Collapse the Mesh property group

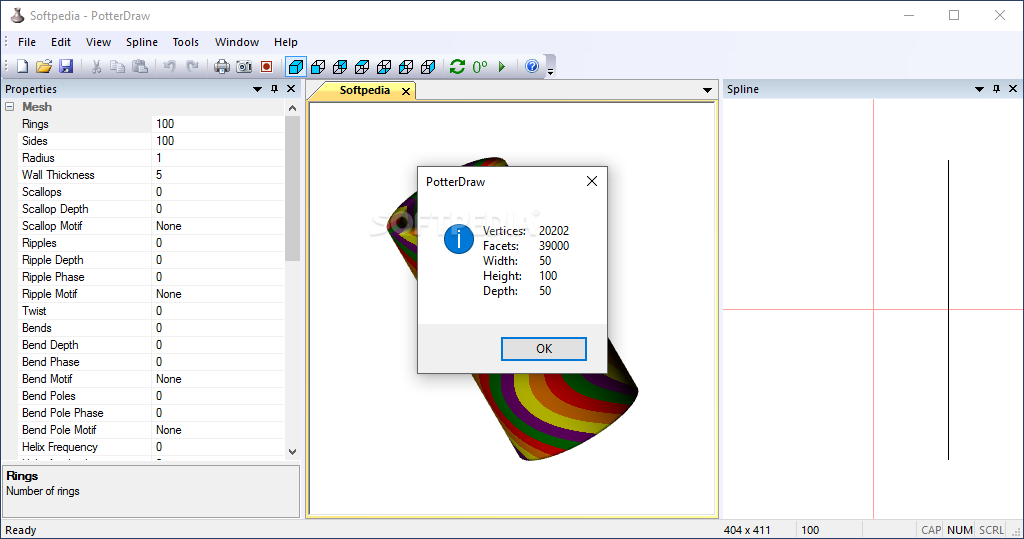point(10,106)
